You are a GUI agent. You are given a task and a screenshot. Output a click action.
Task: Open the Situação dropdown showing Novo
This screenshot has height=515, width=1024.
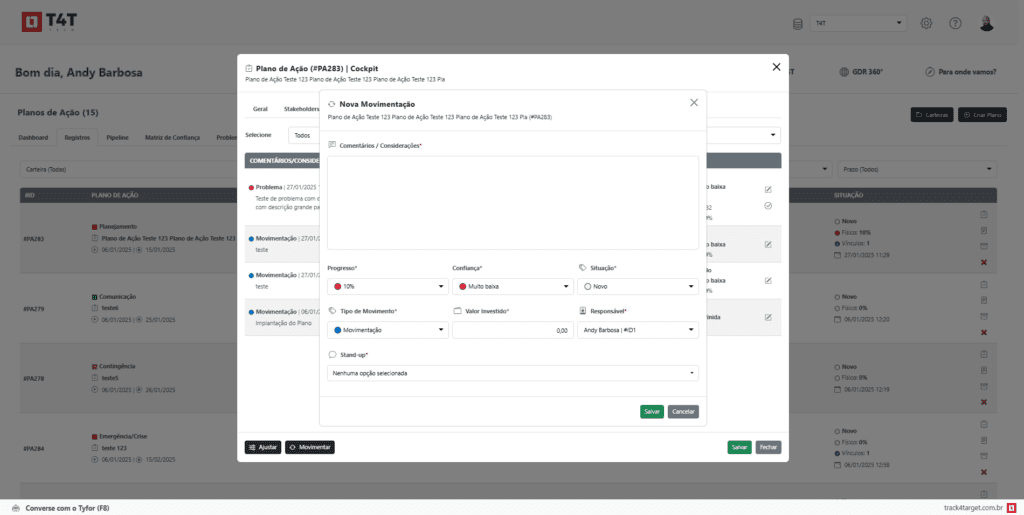click(637, 287)
